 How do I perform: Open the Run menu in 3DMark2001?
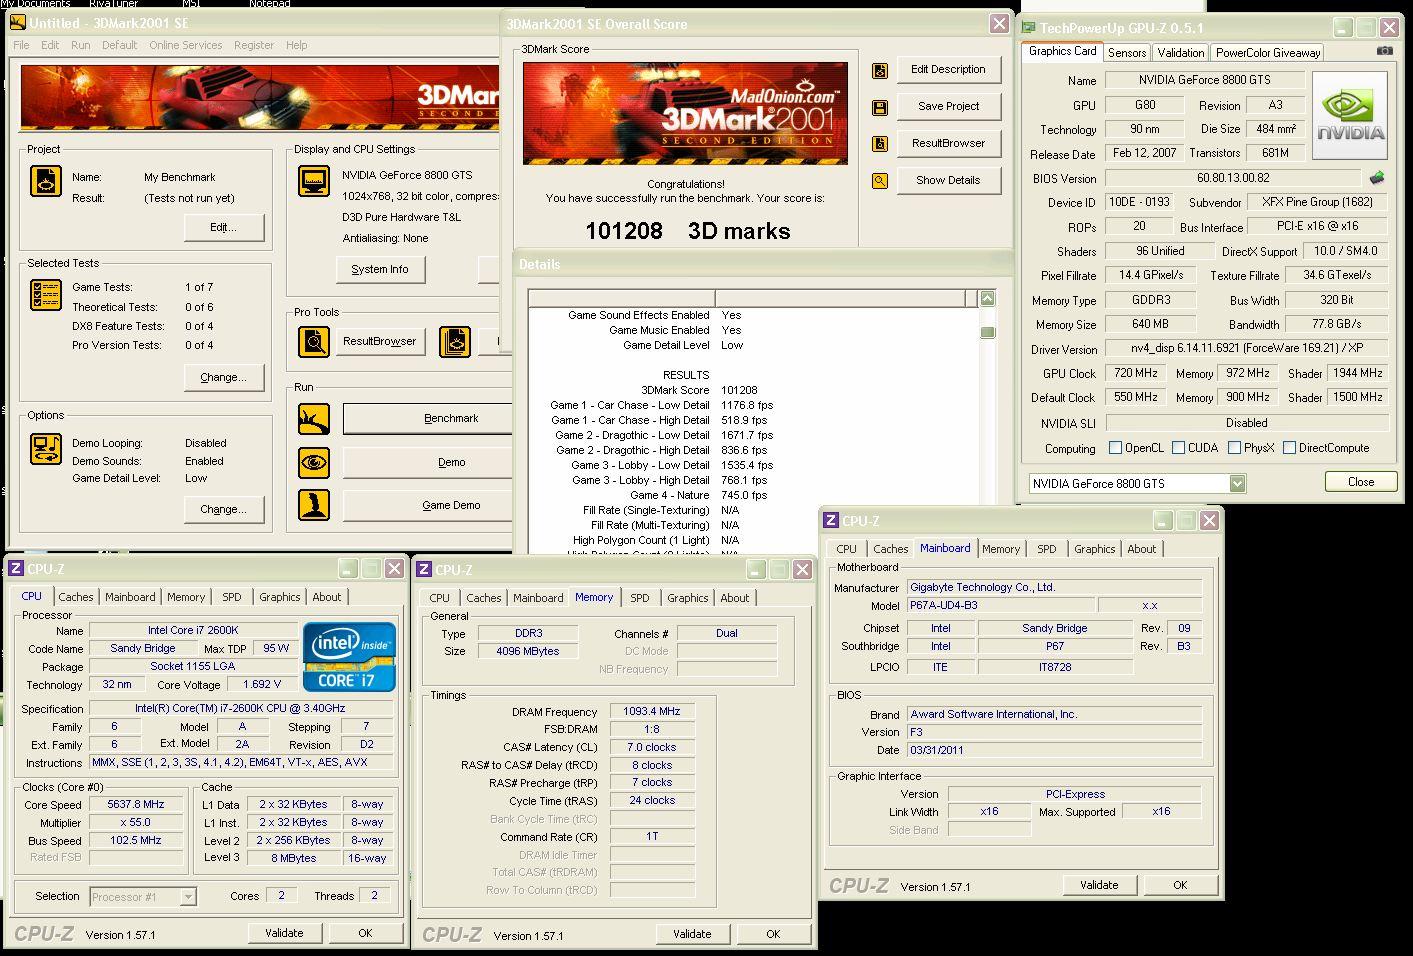[x=81, y=45]
